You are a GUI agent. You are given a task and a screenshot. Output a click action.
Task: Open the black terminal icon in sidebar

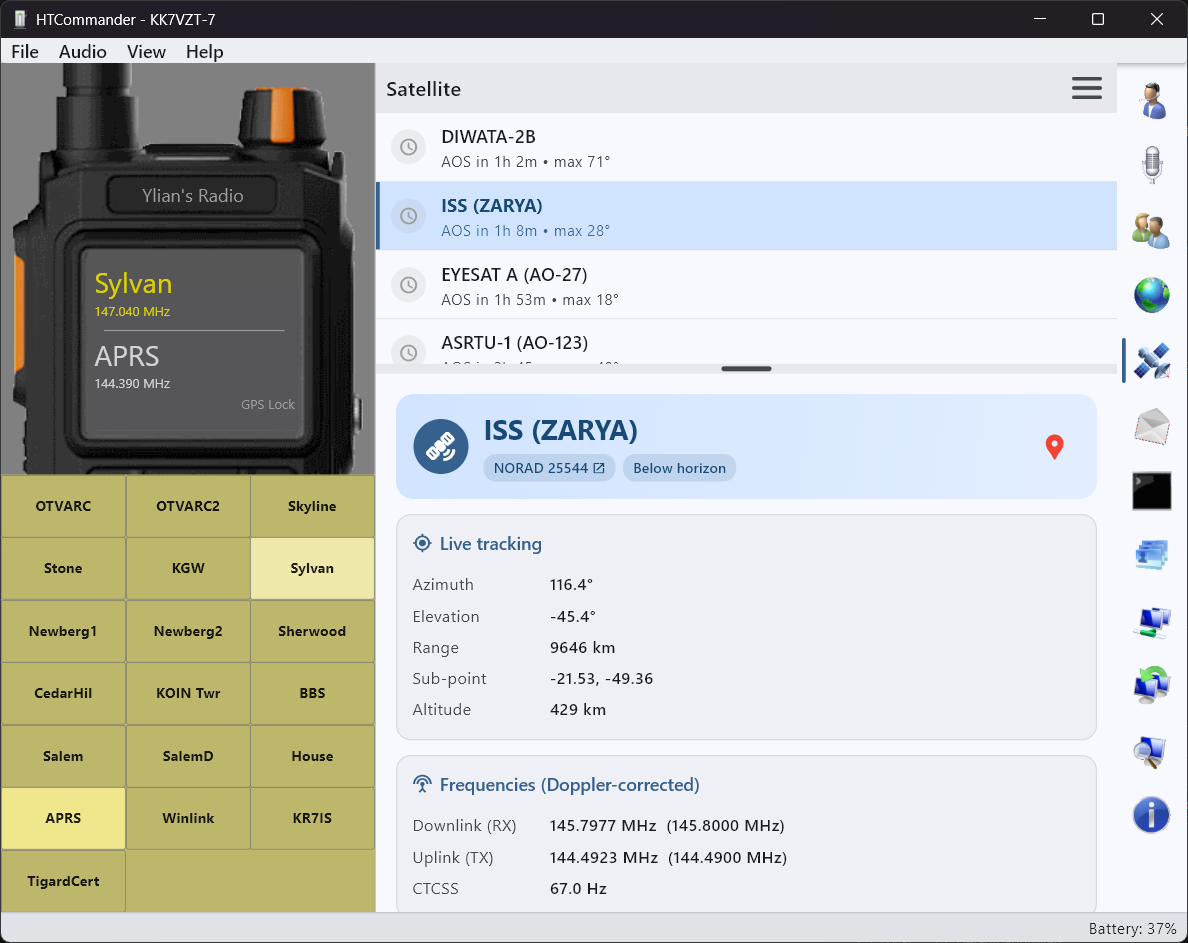(x=1152, y=491)
